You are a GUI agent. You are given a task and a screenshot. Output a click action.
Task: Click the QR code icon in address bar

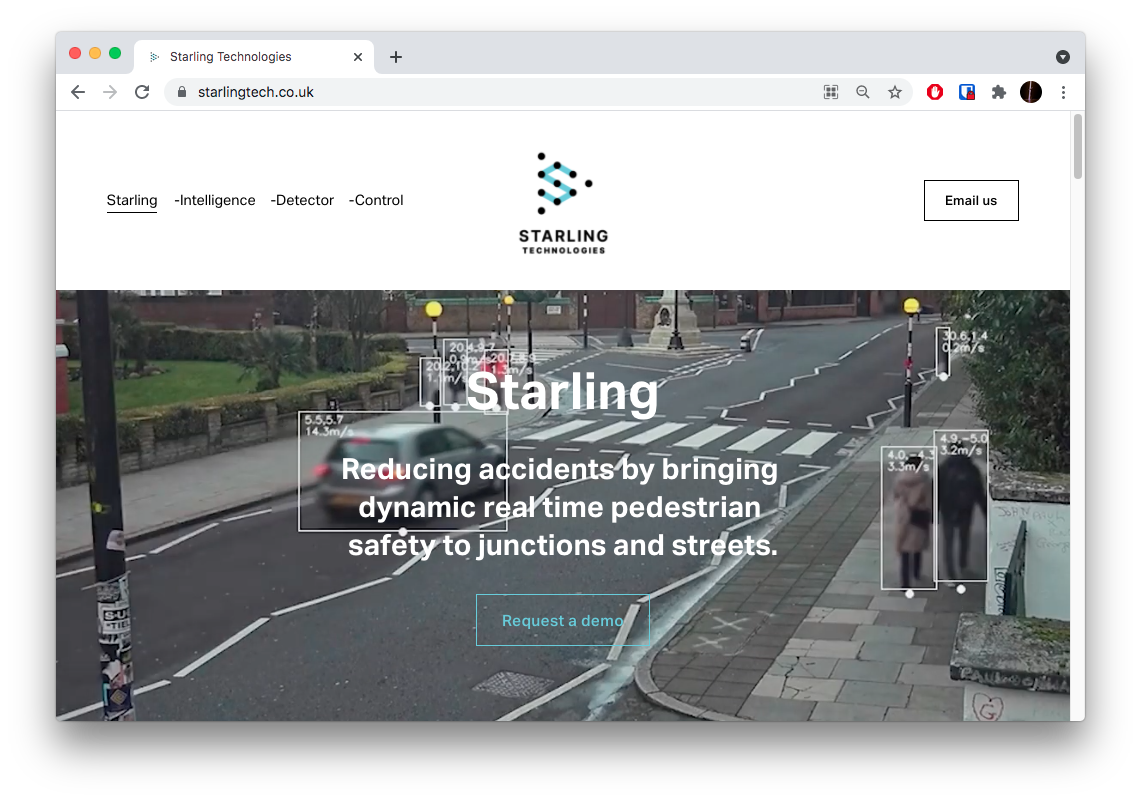[831, 92]
